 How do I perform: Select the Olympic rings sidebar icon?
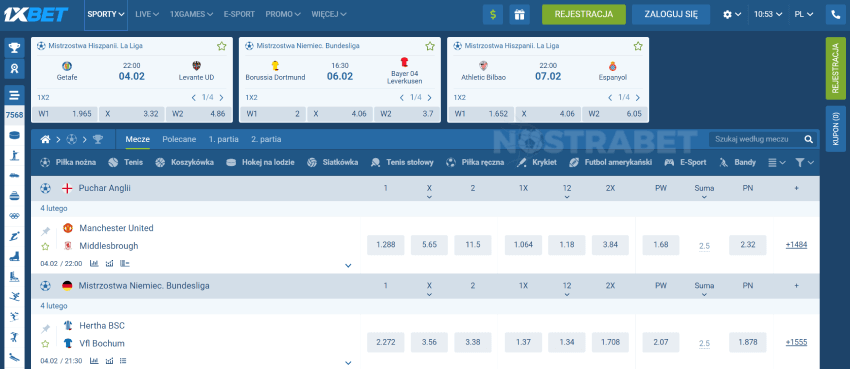click(14, 216)
